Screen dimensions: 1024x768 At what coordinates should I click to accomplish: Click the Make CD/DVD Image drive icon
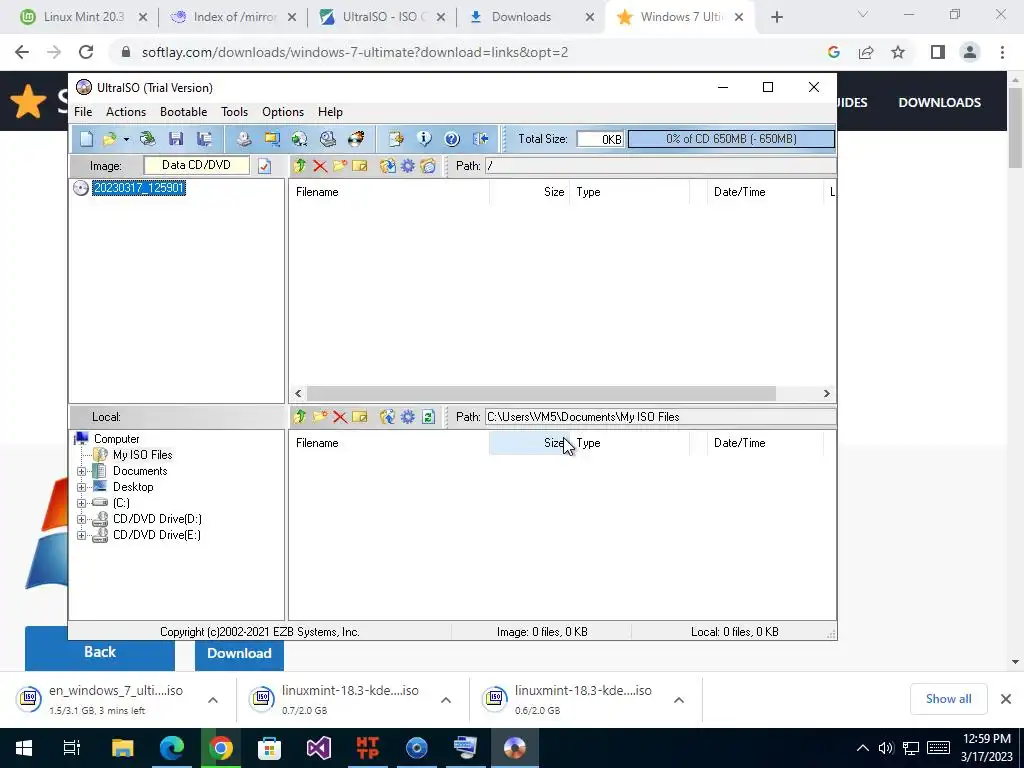pos(244,138)
